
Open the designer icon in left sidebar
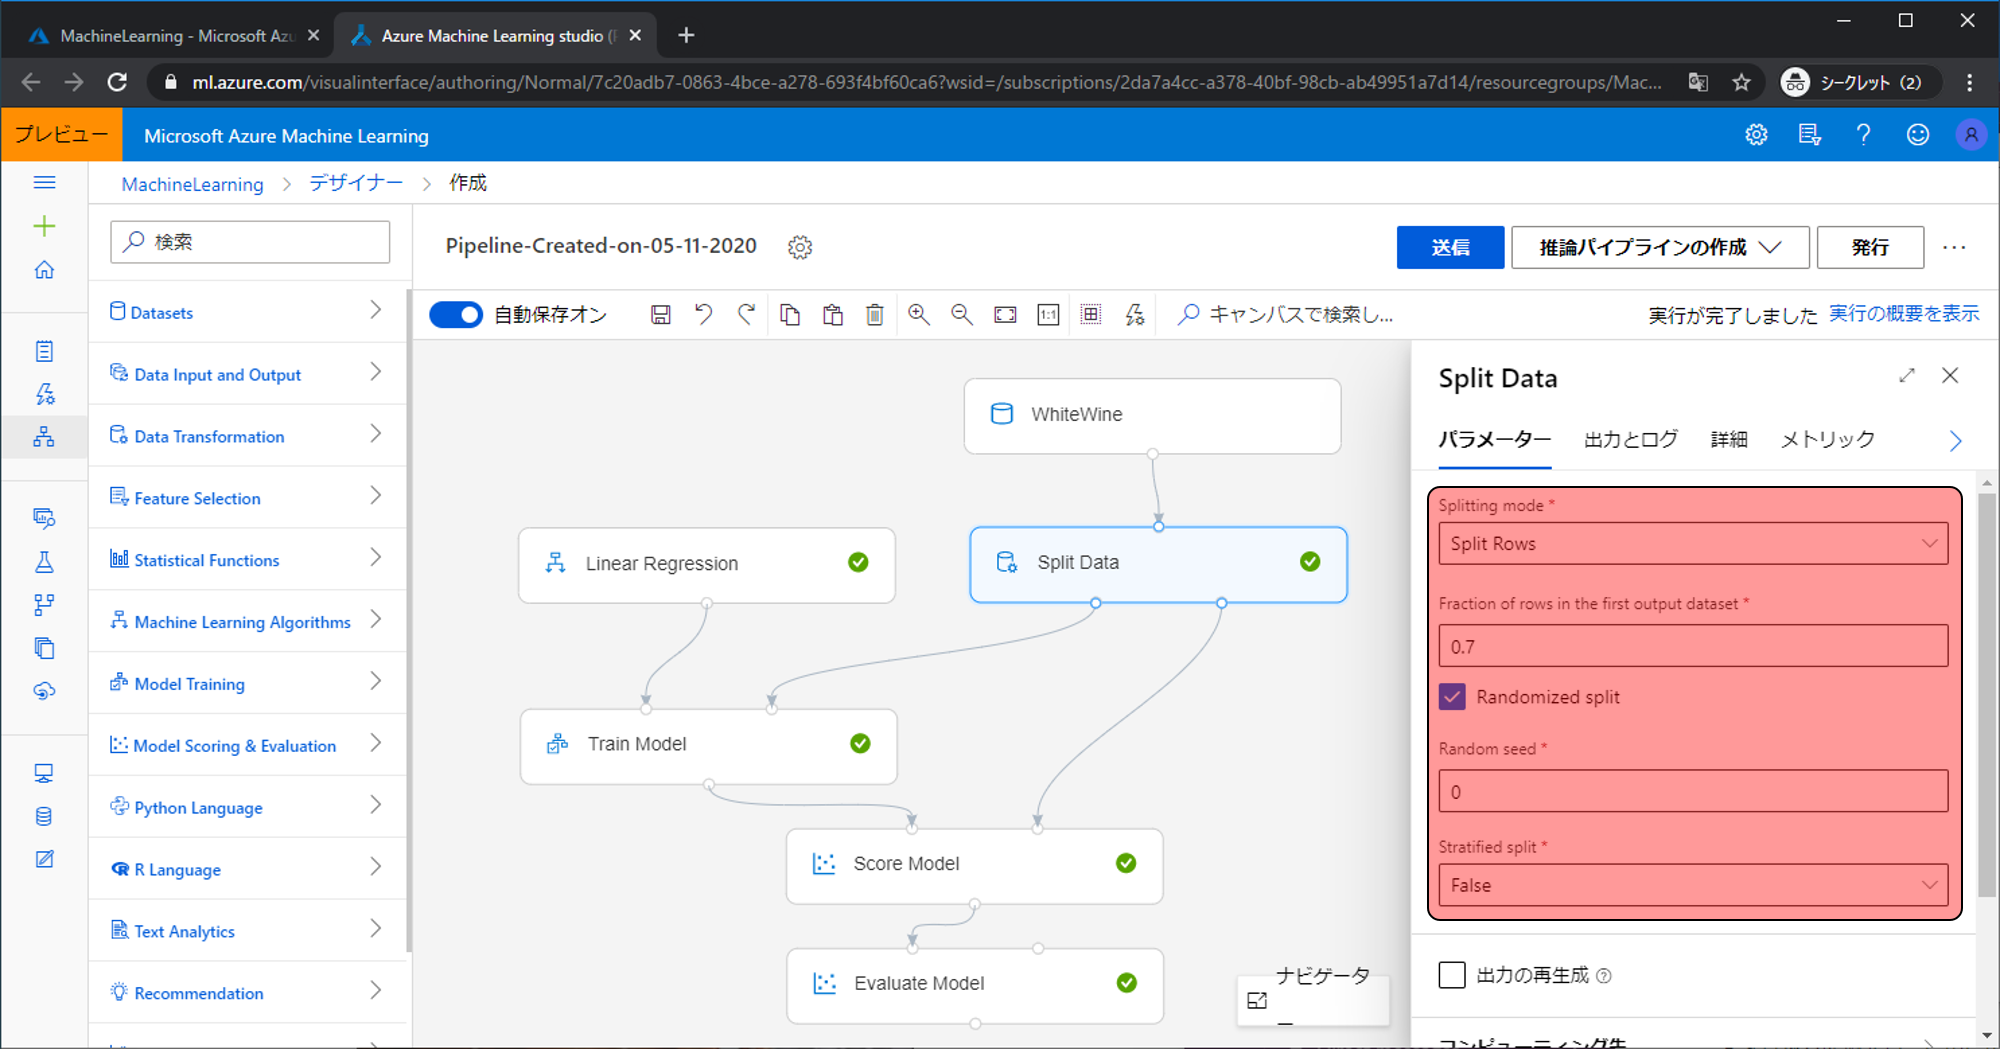[44, 437]
